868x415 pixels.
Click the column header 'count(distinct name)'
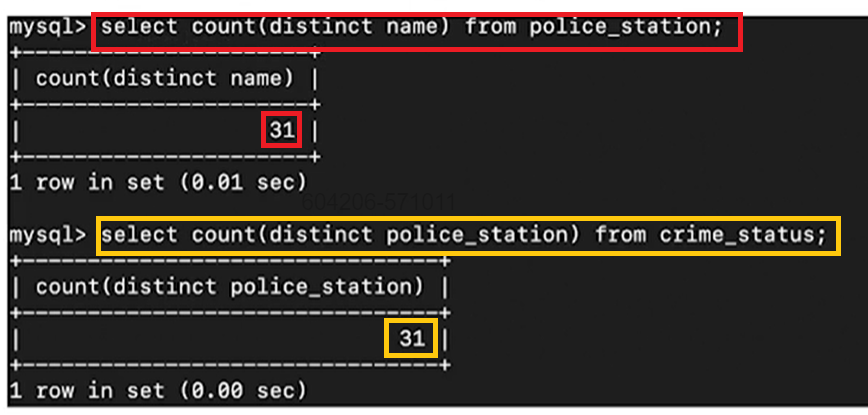click(164, 79)
